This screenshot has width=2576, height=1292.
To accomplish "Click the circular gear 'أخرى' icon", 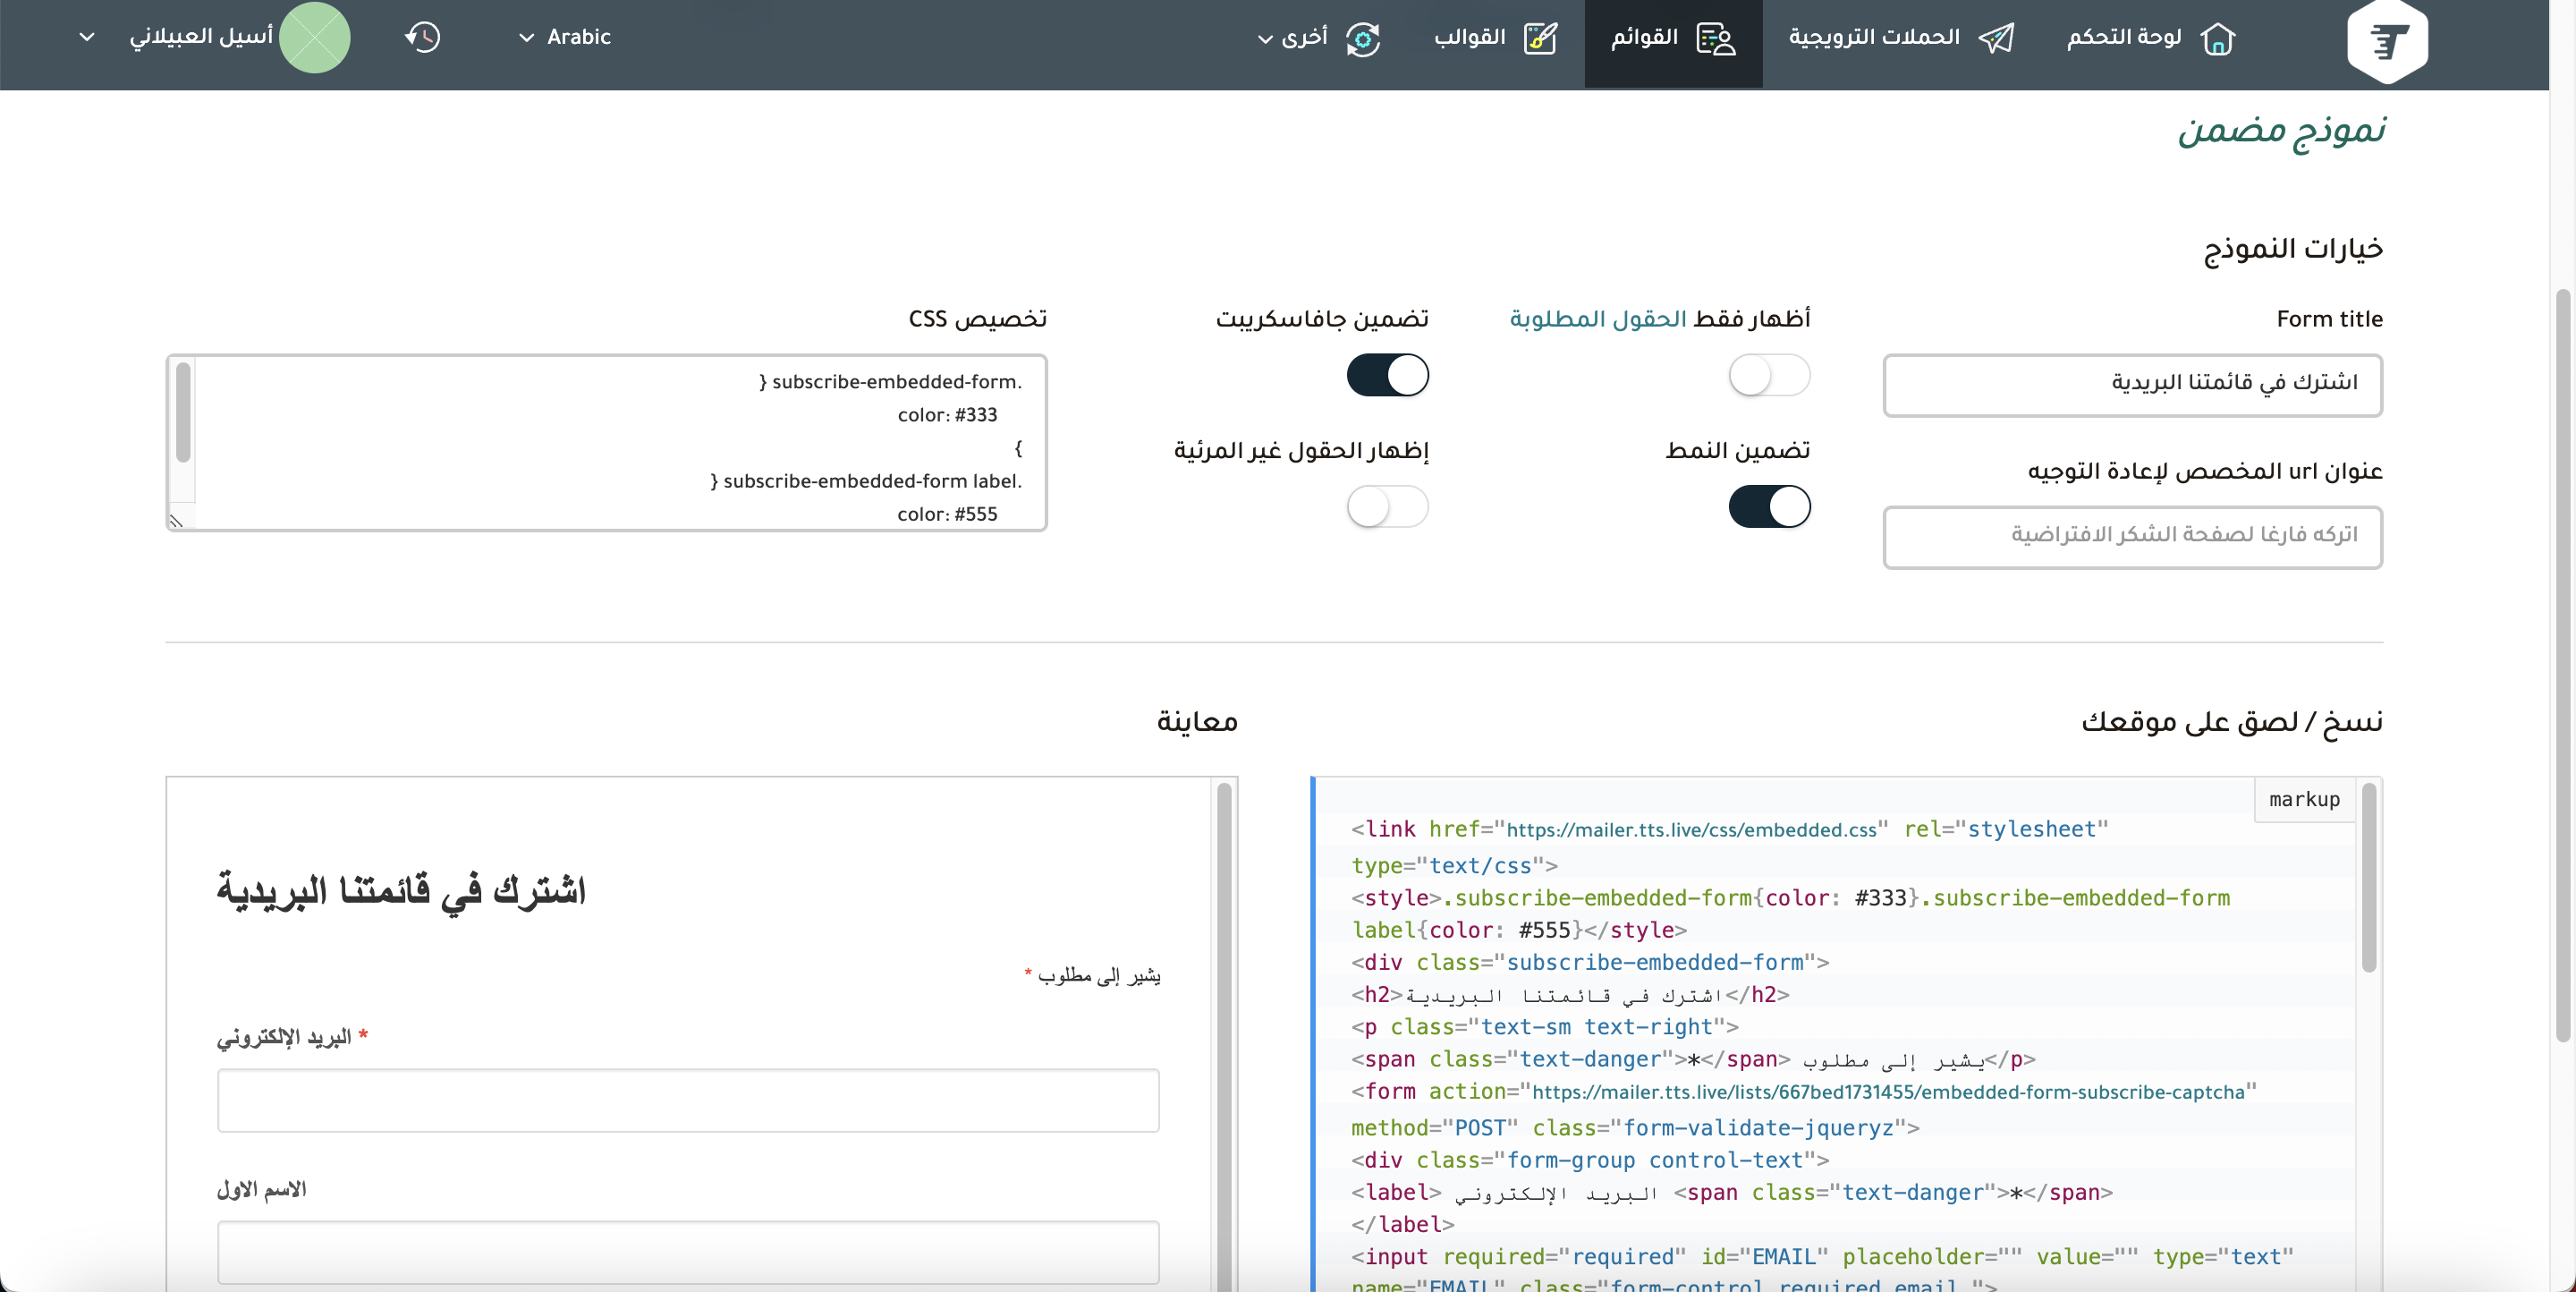I will (1363, 39).
